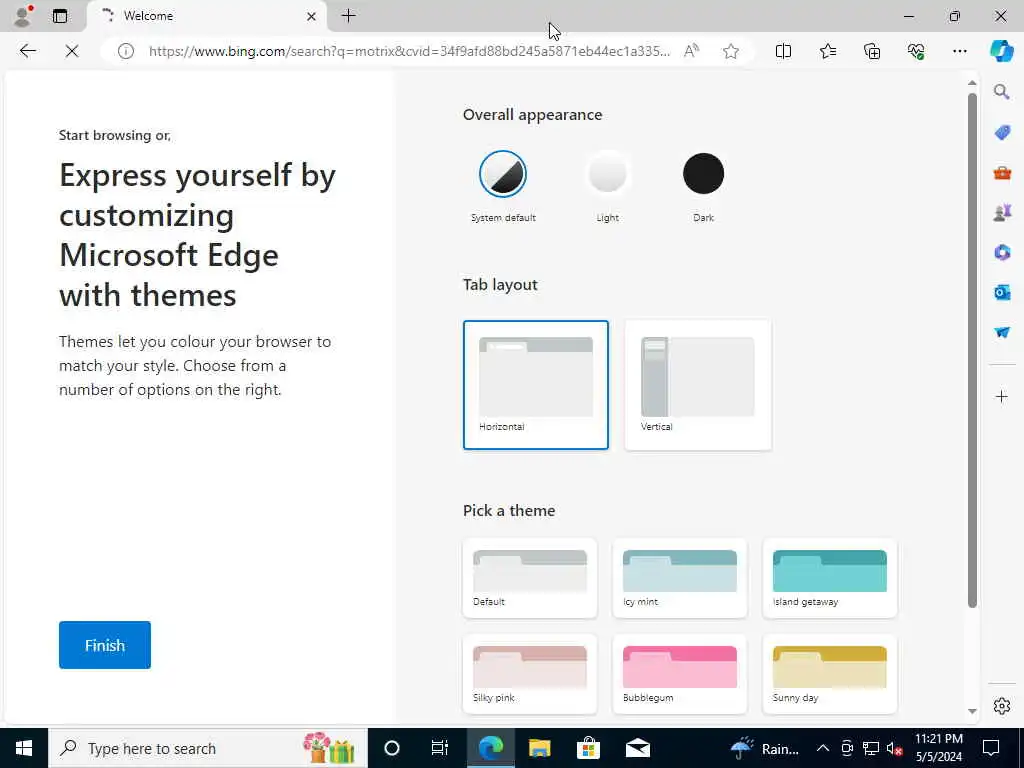The width and height of the screenshot is (1024, 768).
Task: Open Cortana circle icon
Action: pos(391,748)
